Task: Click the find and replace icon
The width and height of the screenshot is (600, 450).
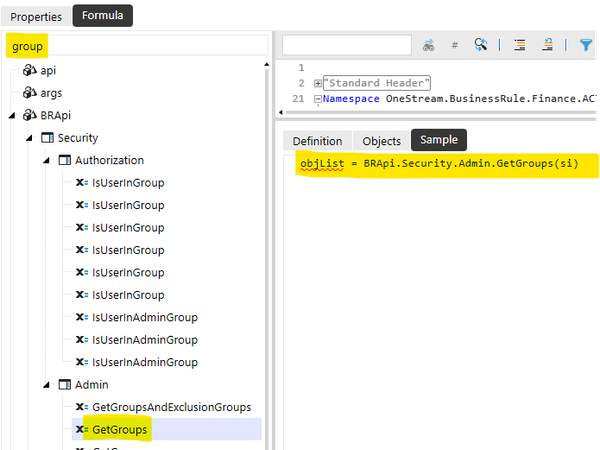Action: pyautogui.click(x=481, y=45)
